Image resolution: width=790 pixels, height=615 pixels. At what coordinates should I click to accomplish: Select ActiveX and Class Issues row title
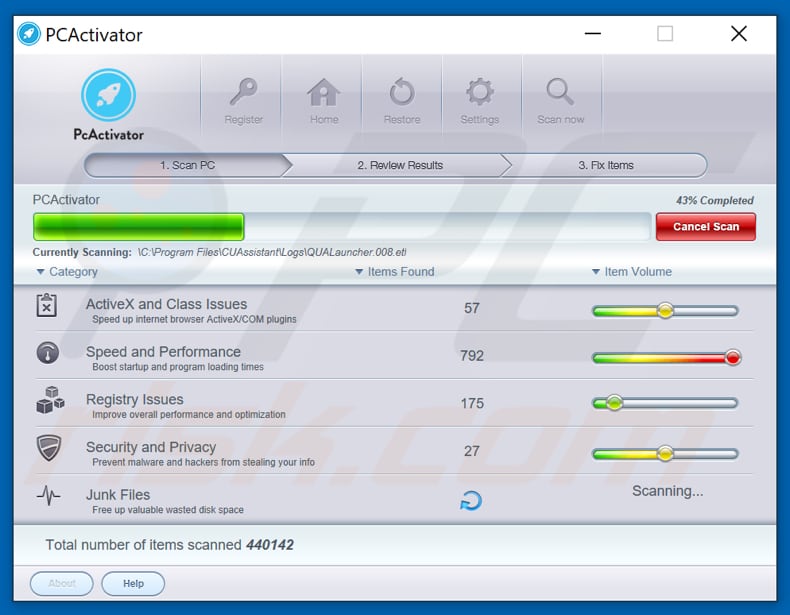(x=166, y=304)
